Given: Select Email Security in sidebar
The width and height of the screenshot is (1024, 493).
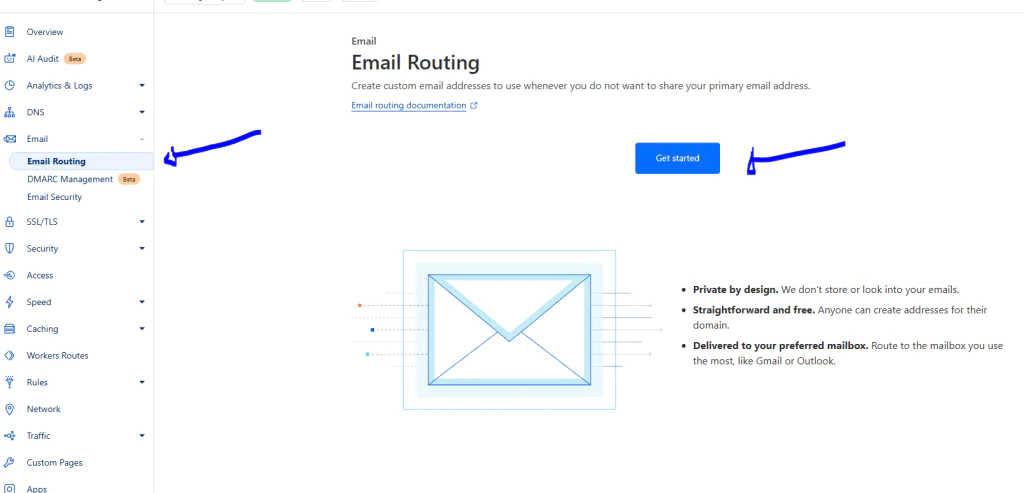Looking at the screenshot, I should 55,197.
